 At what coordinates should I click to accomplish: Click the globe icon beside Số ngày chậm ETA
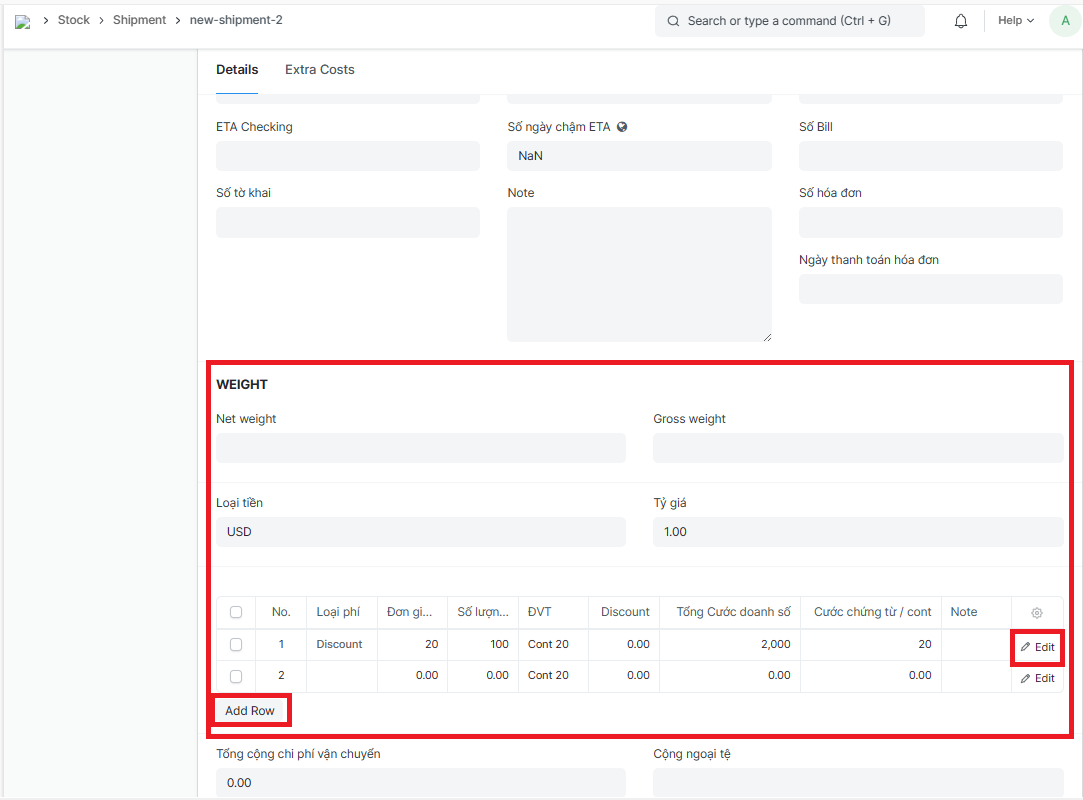click(622, 127)
